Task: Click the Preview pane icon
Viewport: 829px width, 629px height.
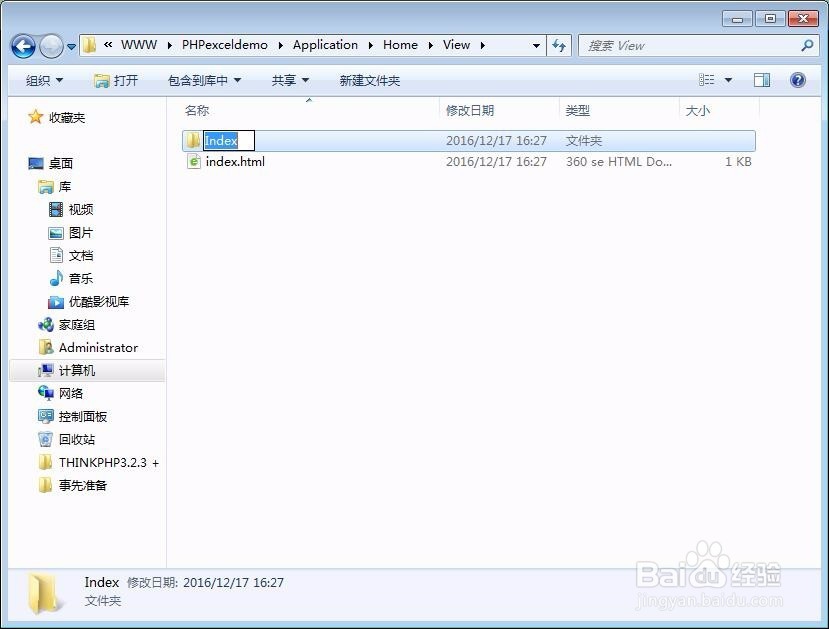Action: (761, 80)
